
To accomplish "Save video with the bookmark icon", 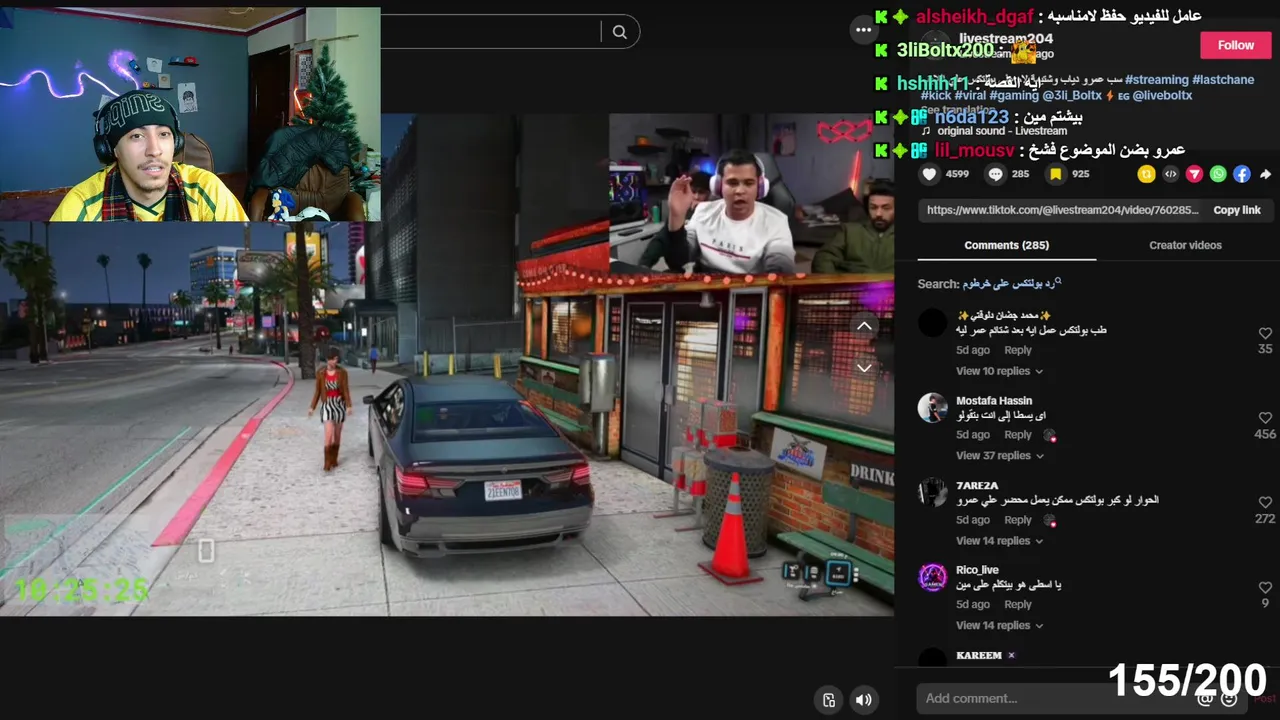I will pyautogui.click(x=1055, y=174).
